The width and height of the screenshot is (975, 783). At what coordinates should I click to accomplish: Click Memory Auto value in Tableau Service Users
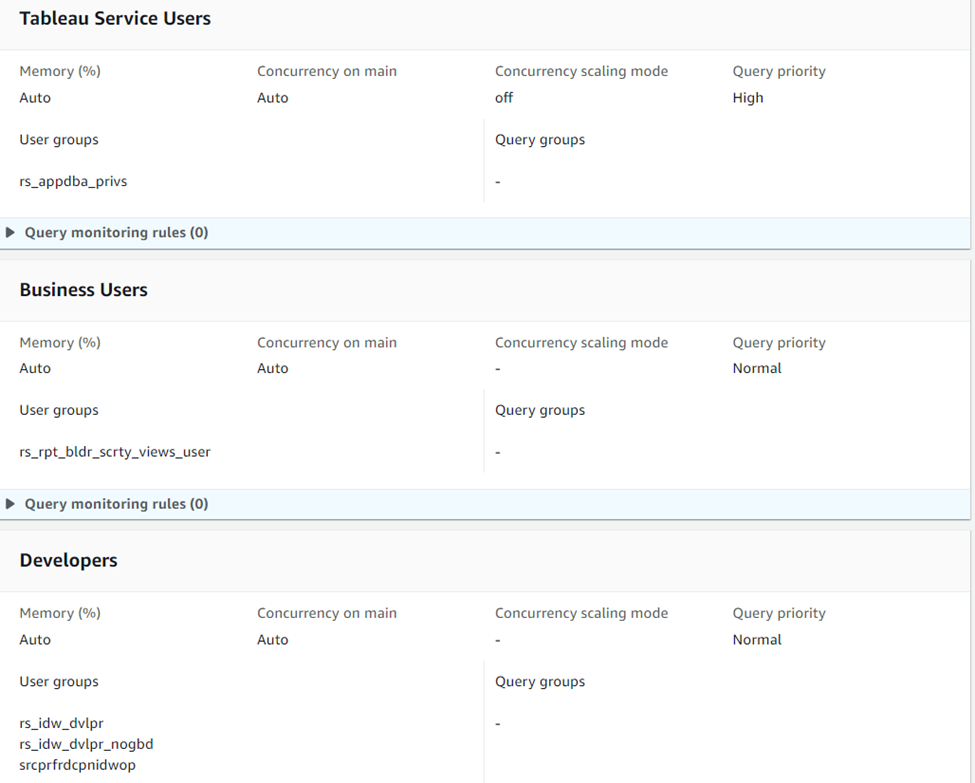click(35, 98)
